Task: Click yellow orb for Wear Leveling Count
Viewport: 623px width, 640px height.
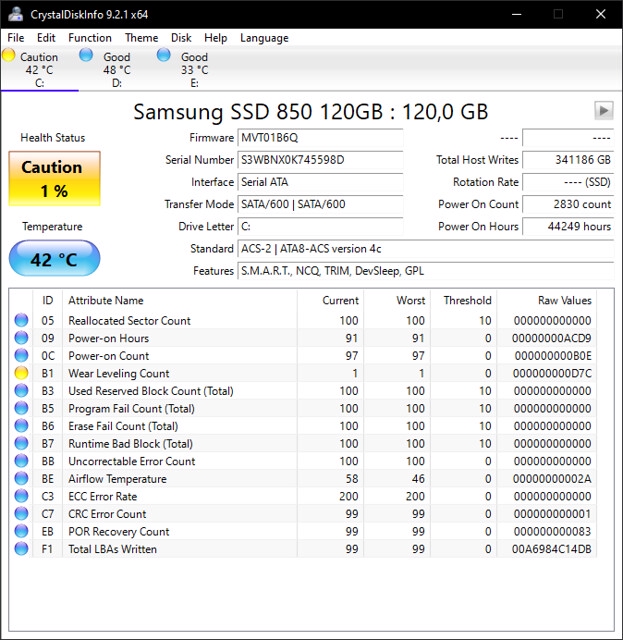Action: [x=21, y=373]
